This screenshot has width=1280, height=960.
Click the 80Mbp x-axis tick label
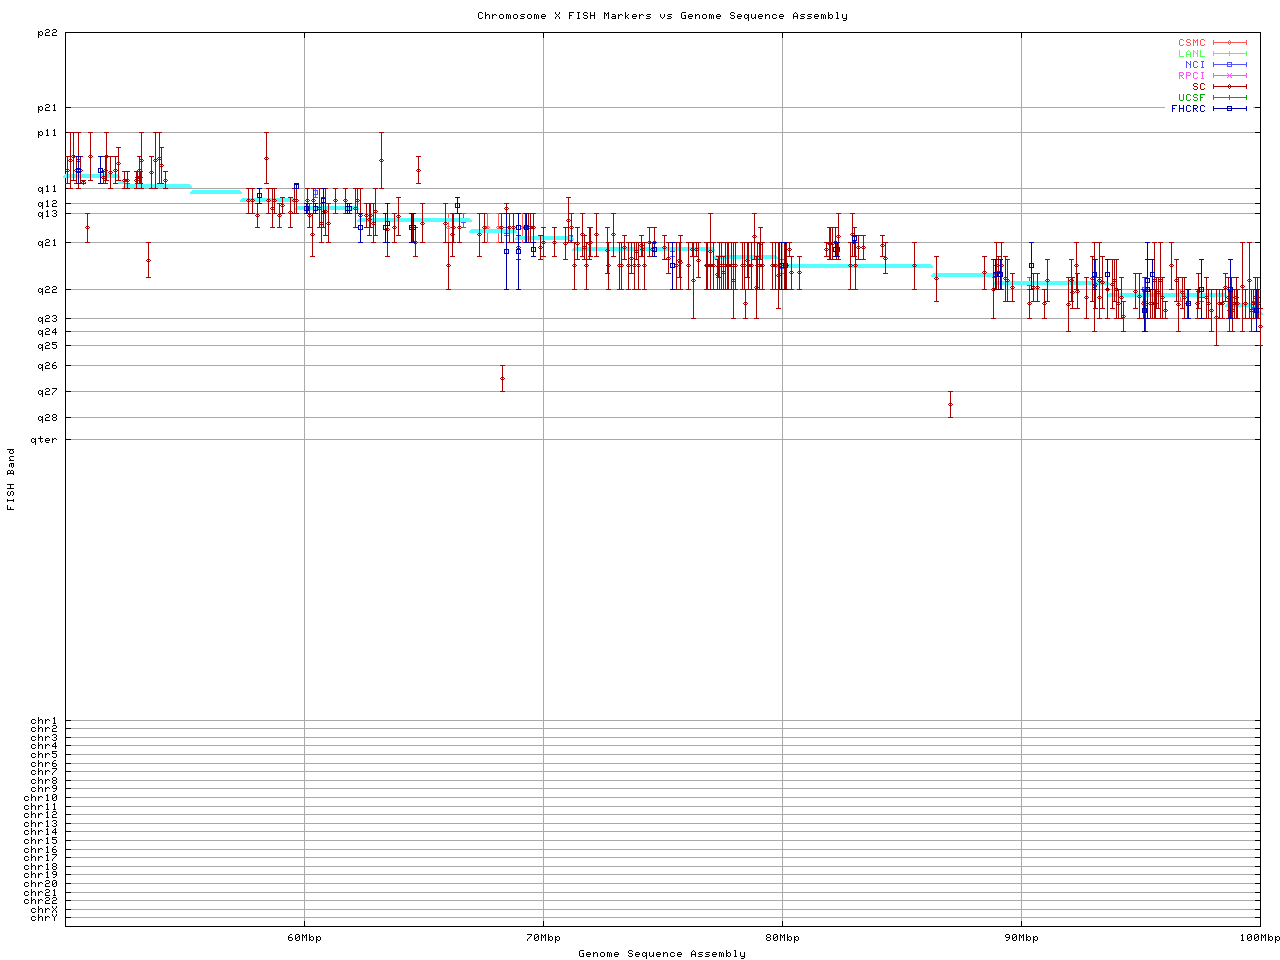tap(782, 938)
